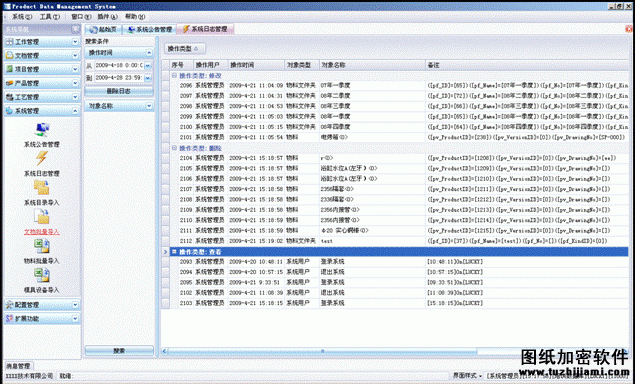Select the 系统日志管理 tab
The width and height of the screenshot is (635, 384).
[205, 29]
